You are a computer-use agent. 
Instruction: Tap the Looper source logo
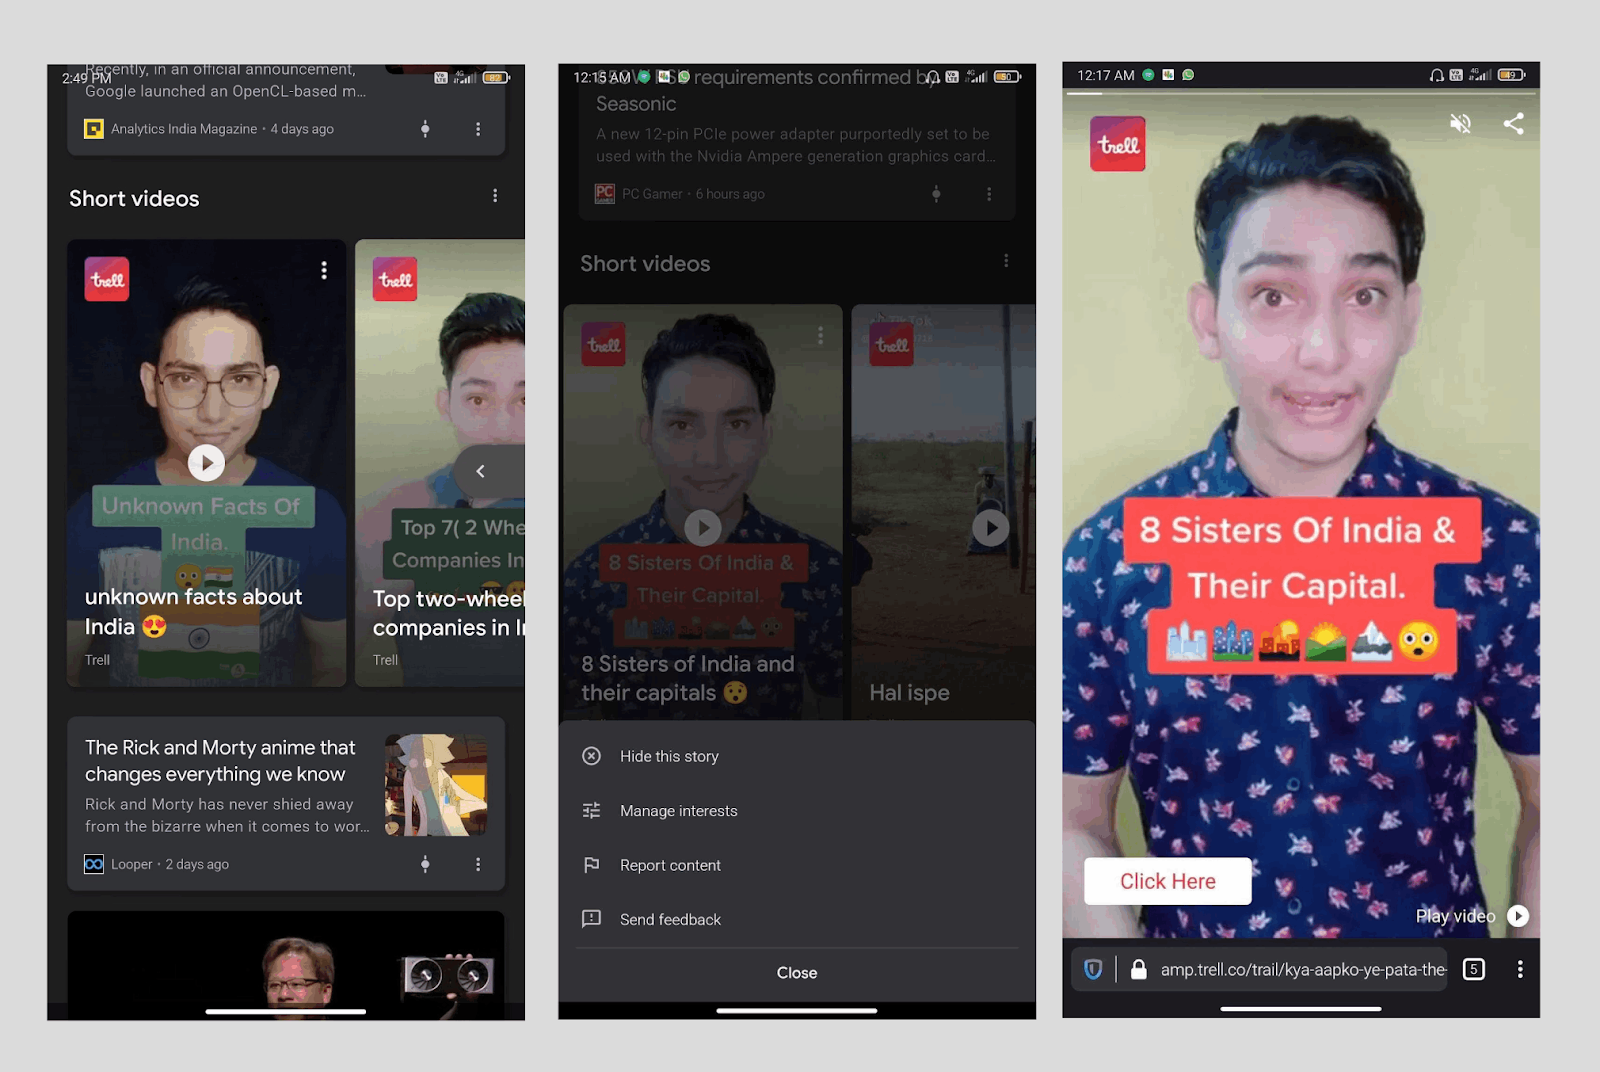[x=94, y=864]
